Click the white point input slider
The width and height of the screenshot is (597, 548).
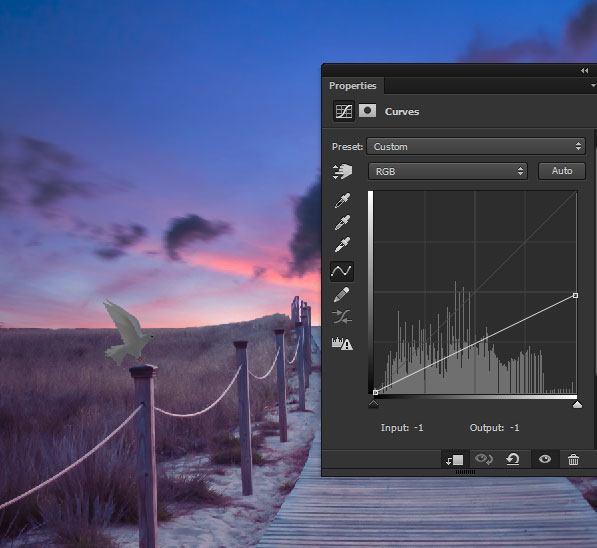577,404
